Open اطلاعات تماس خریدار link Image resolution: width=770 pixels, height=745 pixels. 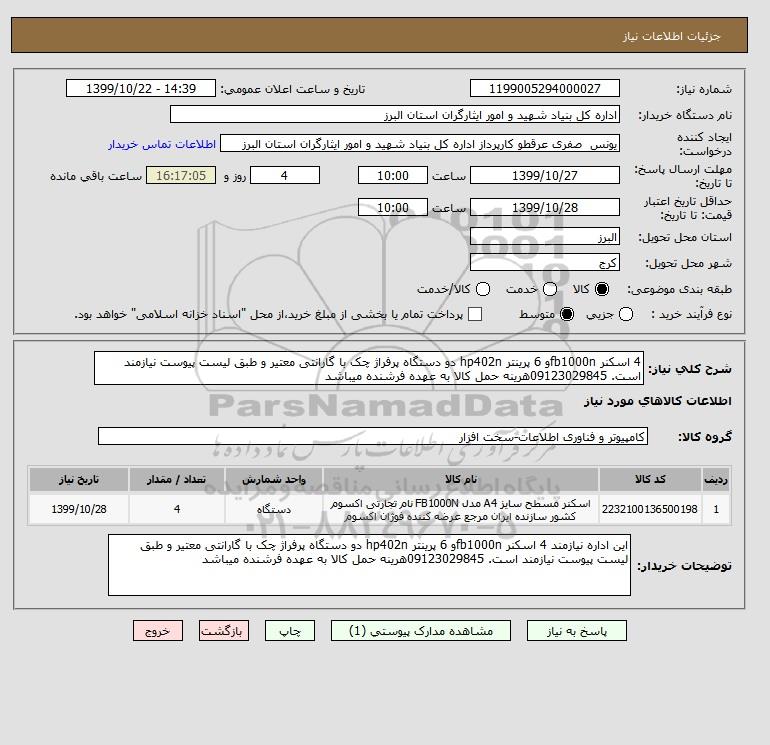(162, 144)
